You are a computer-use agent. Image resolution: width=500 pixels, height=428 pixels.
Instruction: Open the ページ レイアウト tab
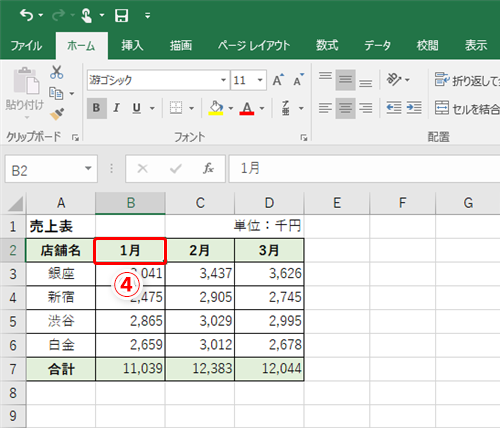coord(254,45)
